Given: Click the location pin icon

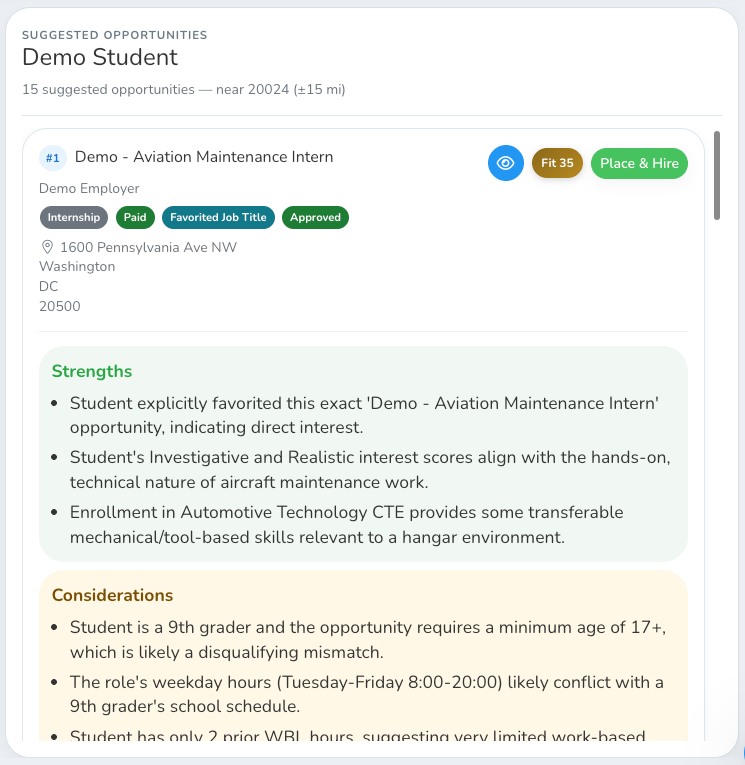Looking at the screenshot, I should click(47, 247).
